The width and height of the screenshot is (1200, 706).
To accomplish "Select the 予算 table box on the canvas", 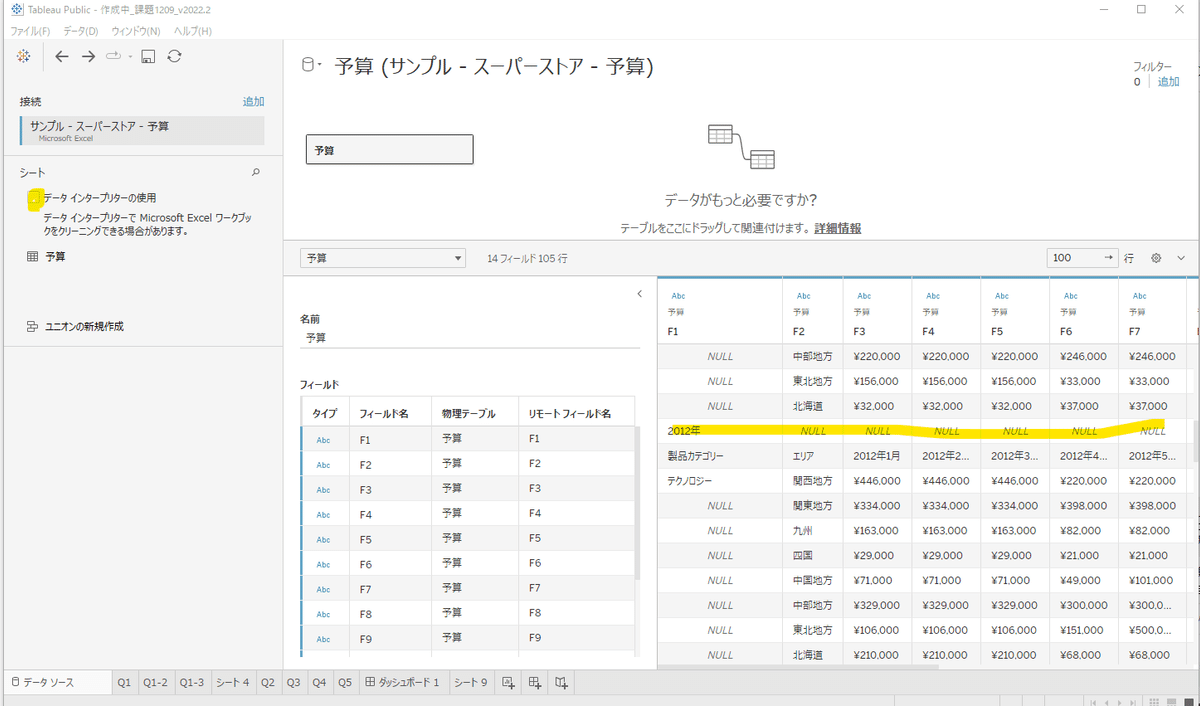I will 389,150.
